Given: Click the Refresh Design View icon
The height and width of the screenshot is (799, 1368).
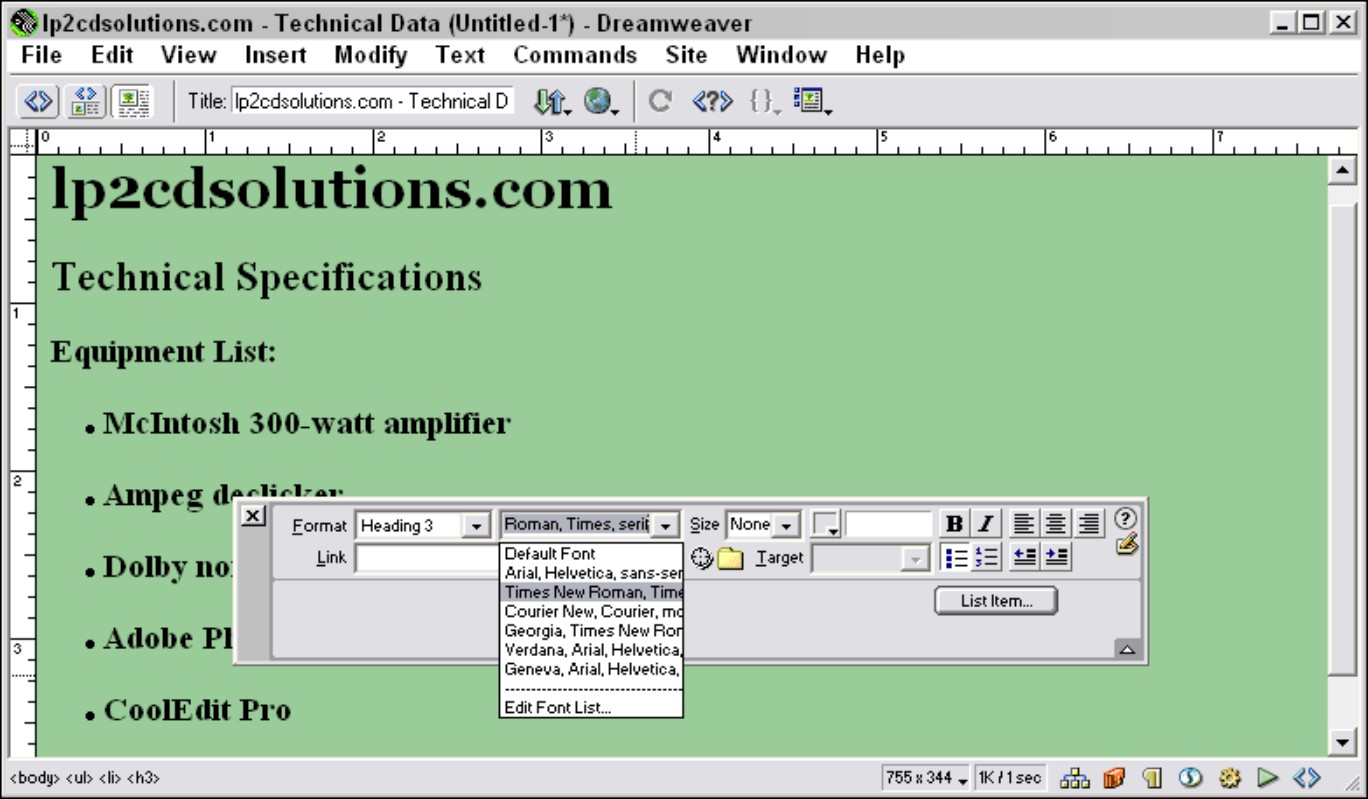Looking at the screenshot, I should 661,101.
